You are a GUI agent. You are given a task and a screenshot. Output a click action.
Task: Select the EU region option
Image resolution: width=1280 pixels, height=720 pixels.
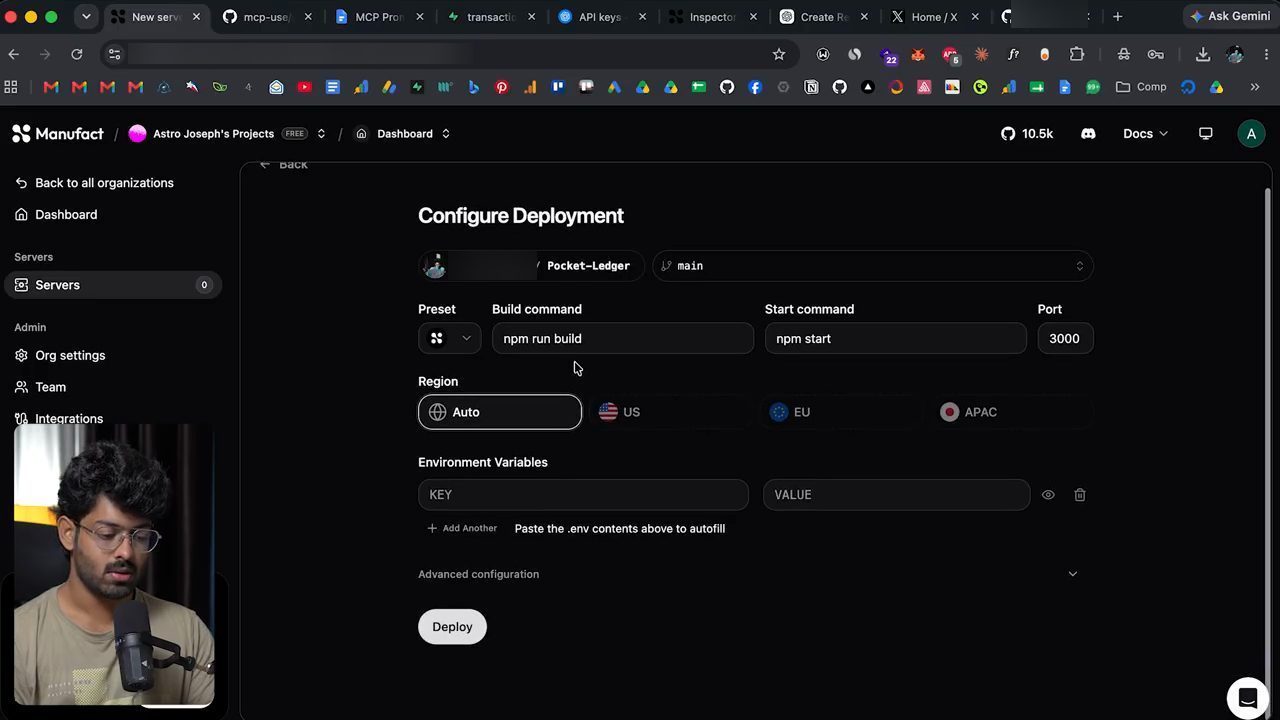point(841,412)
